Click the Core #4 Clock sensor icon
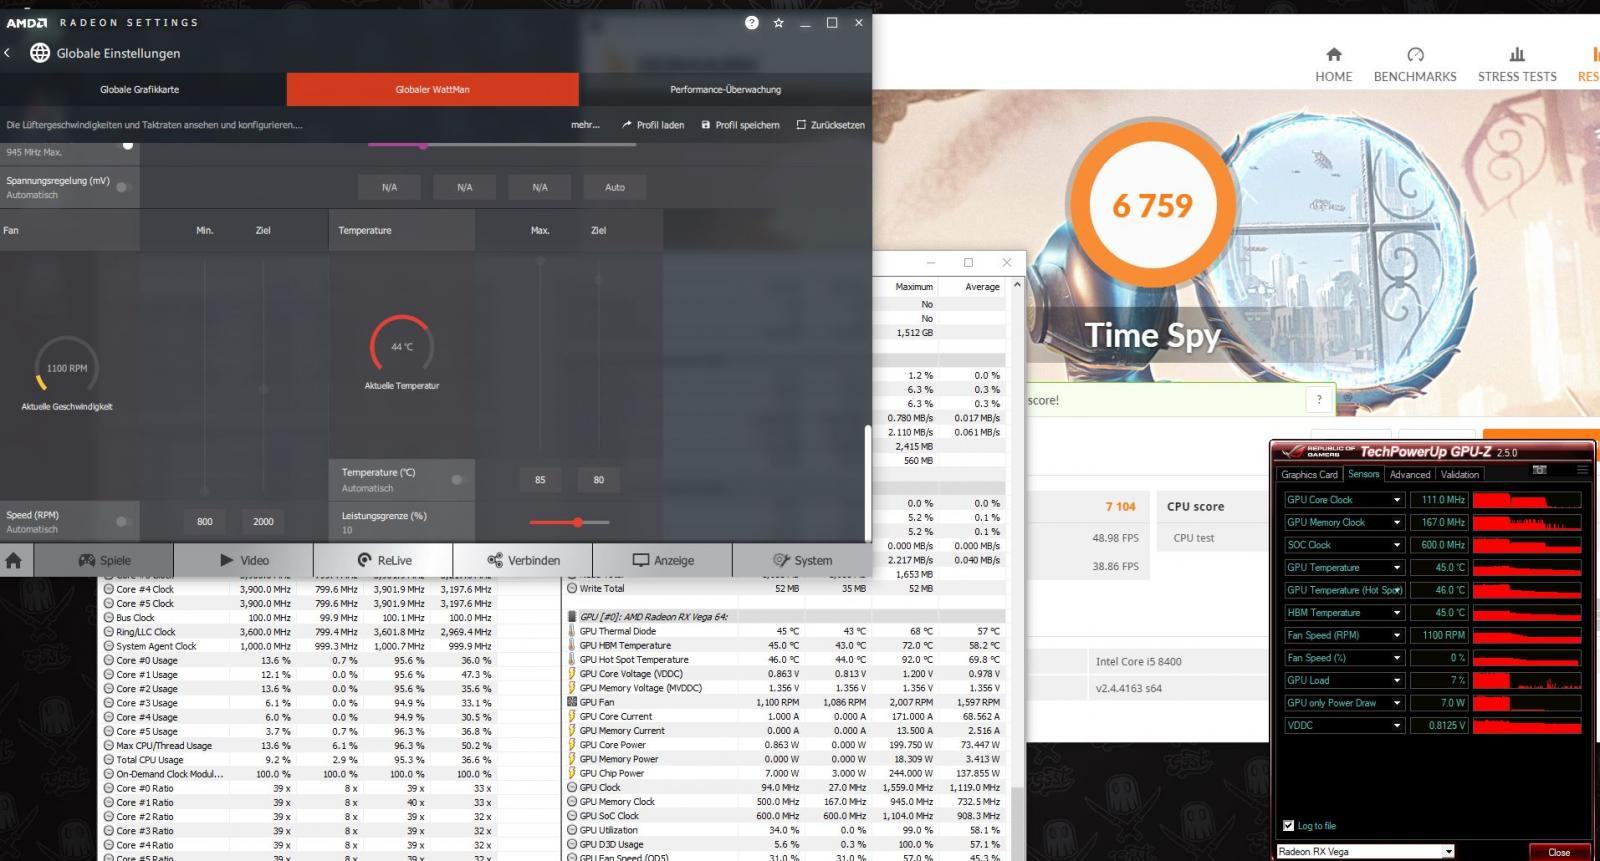 [x=107, y=589]
